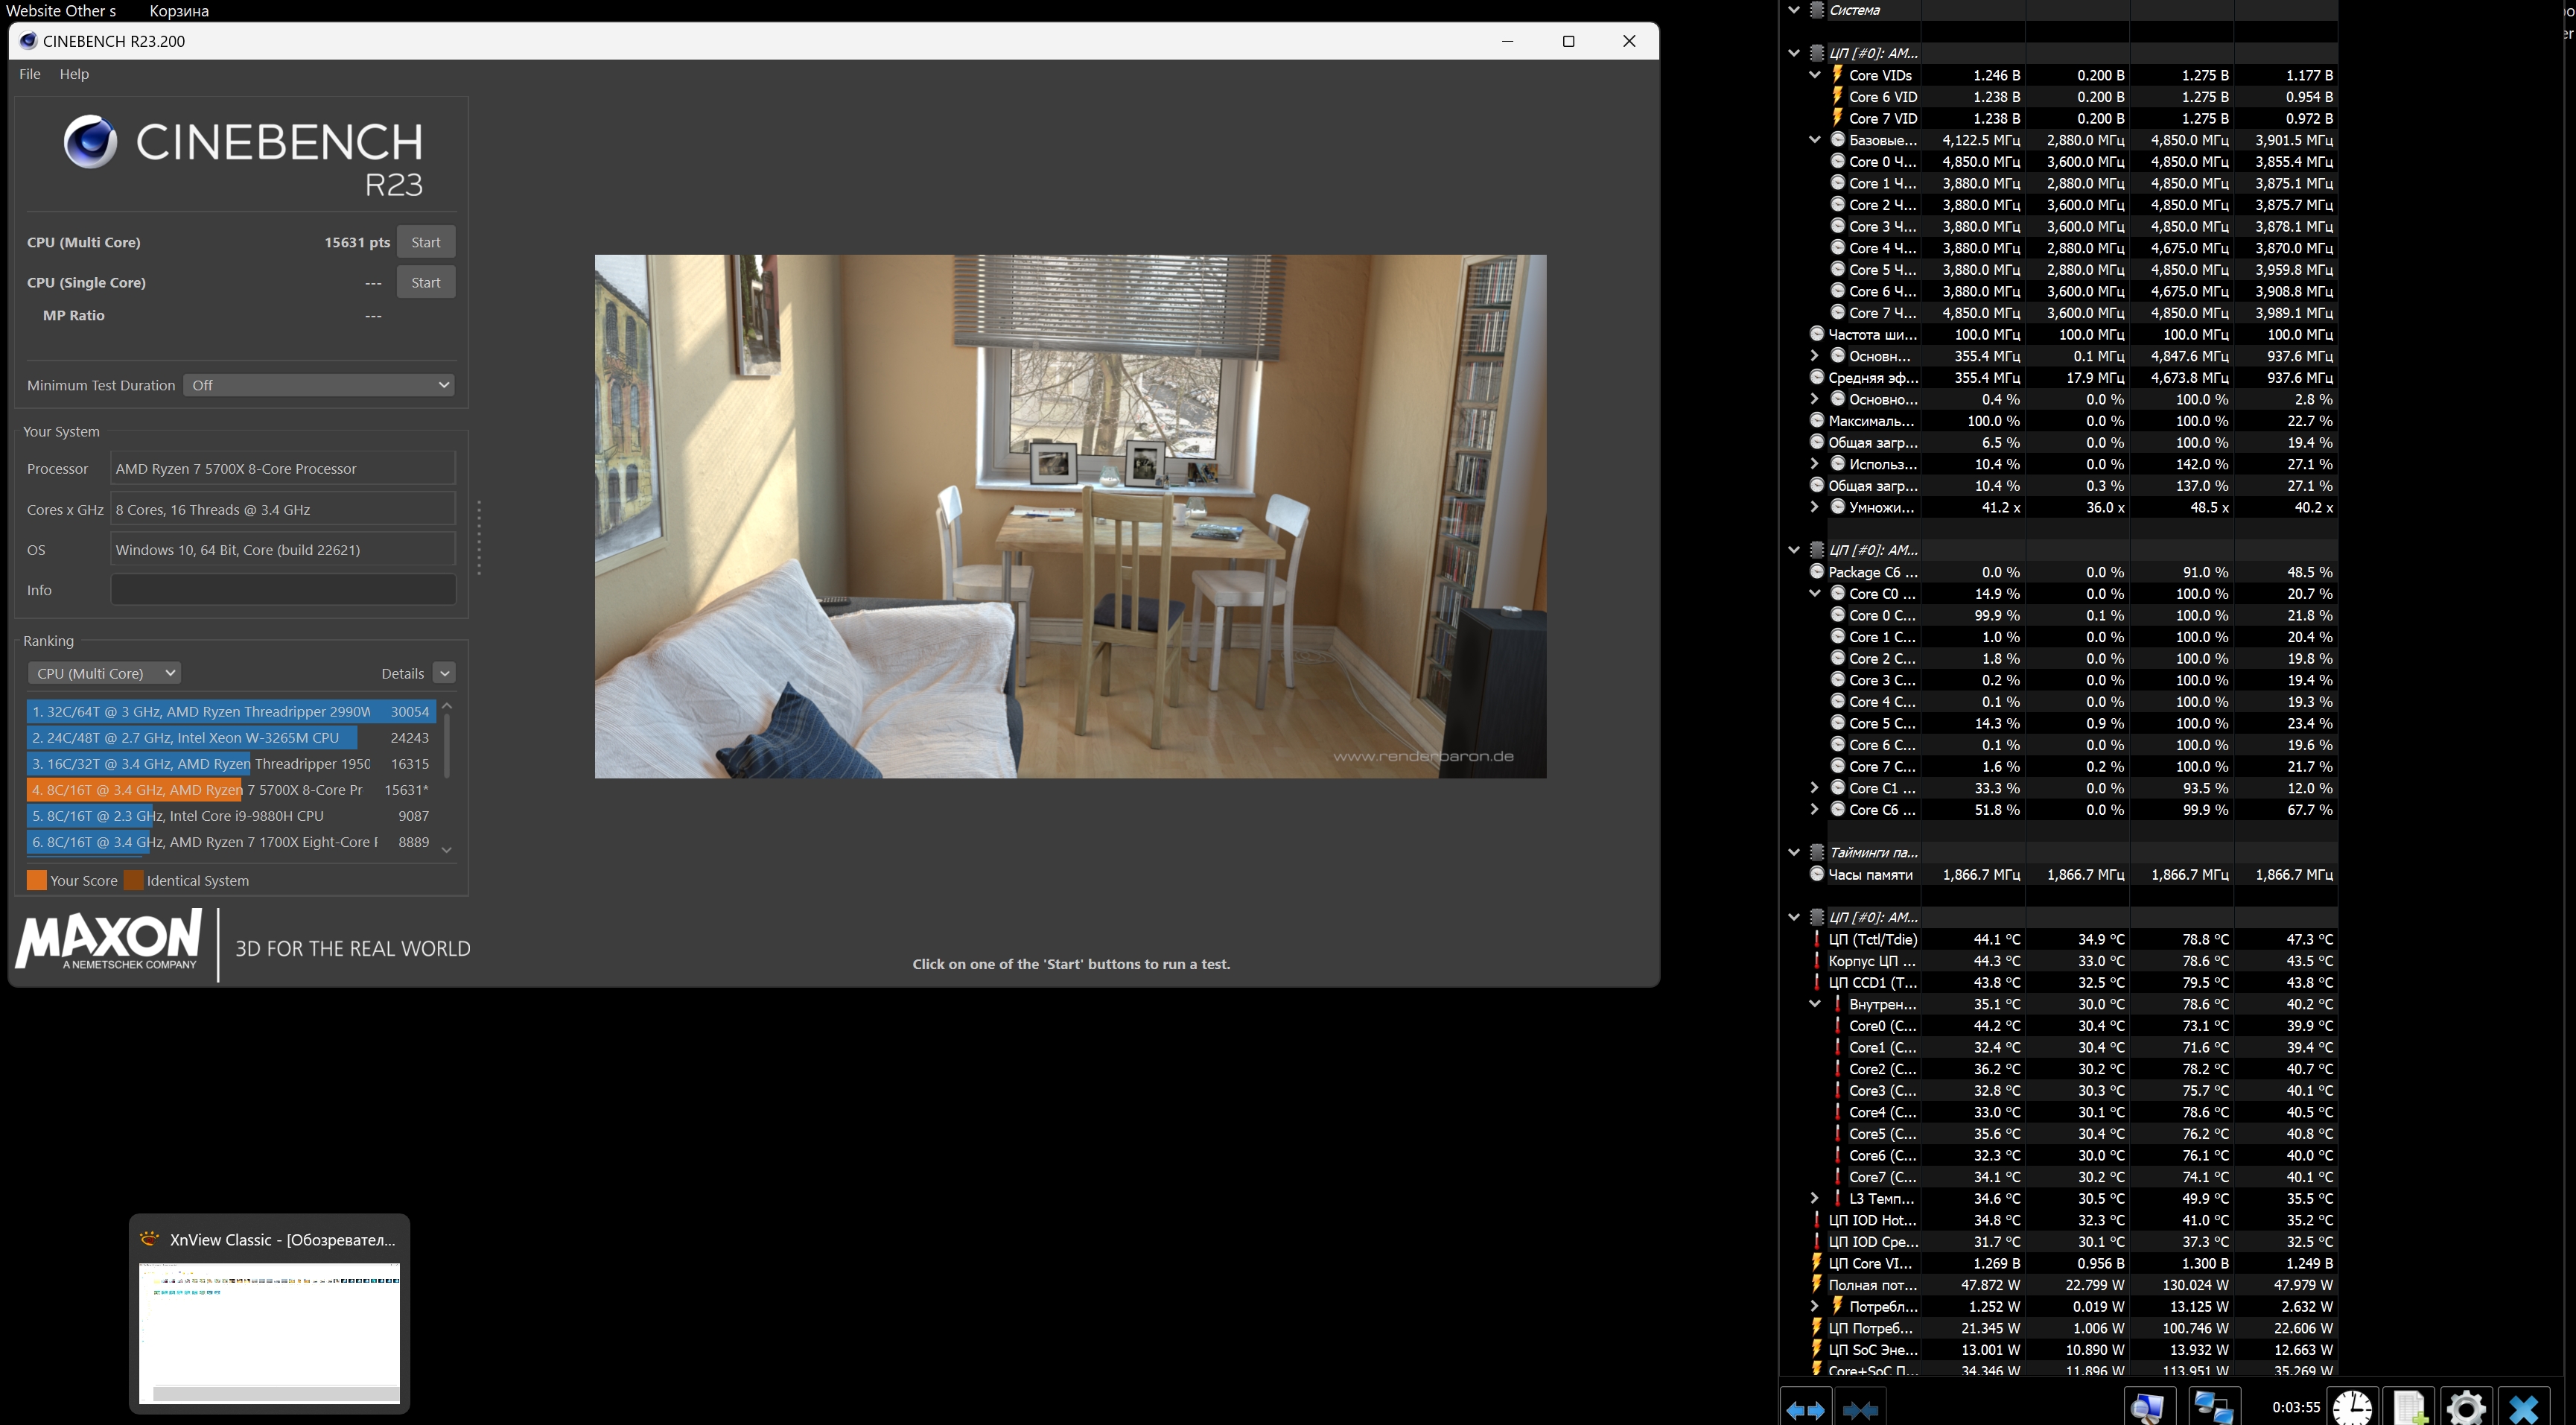Open Minimum Test Duration dropdown
The image size is (2576, 1425).
pyautogui.click(x=319, y=385)
